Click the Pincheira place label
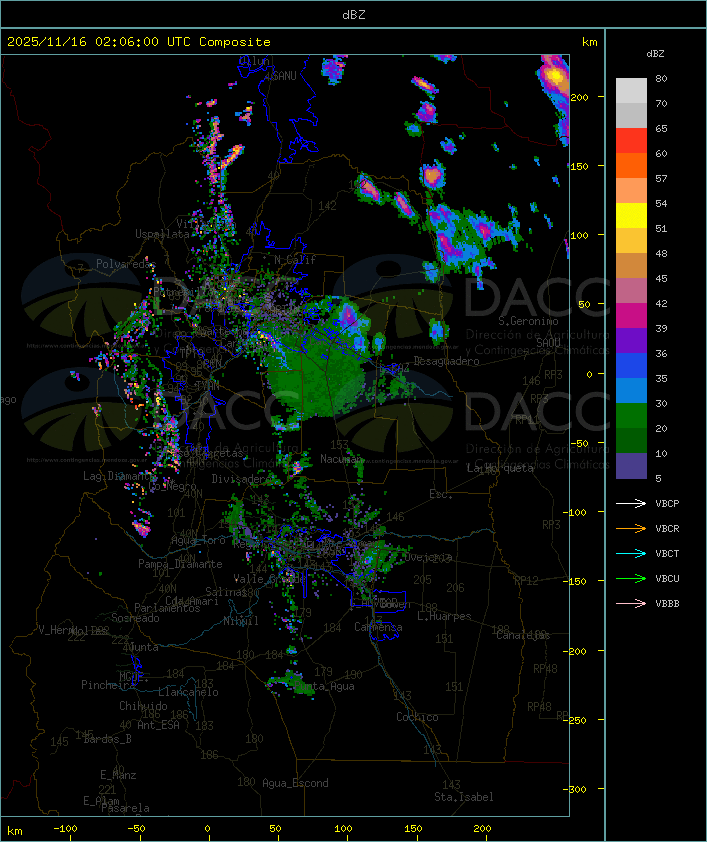 click(x=108, y=685)
